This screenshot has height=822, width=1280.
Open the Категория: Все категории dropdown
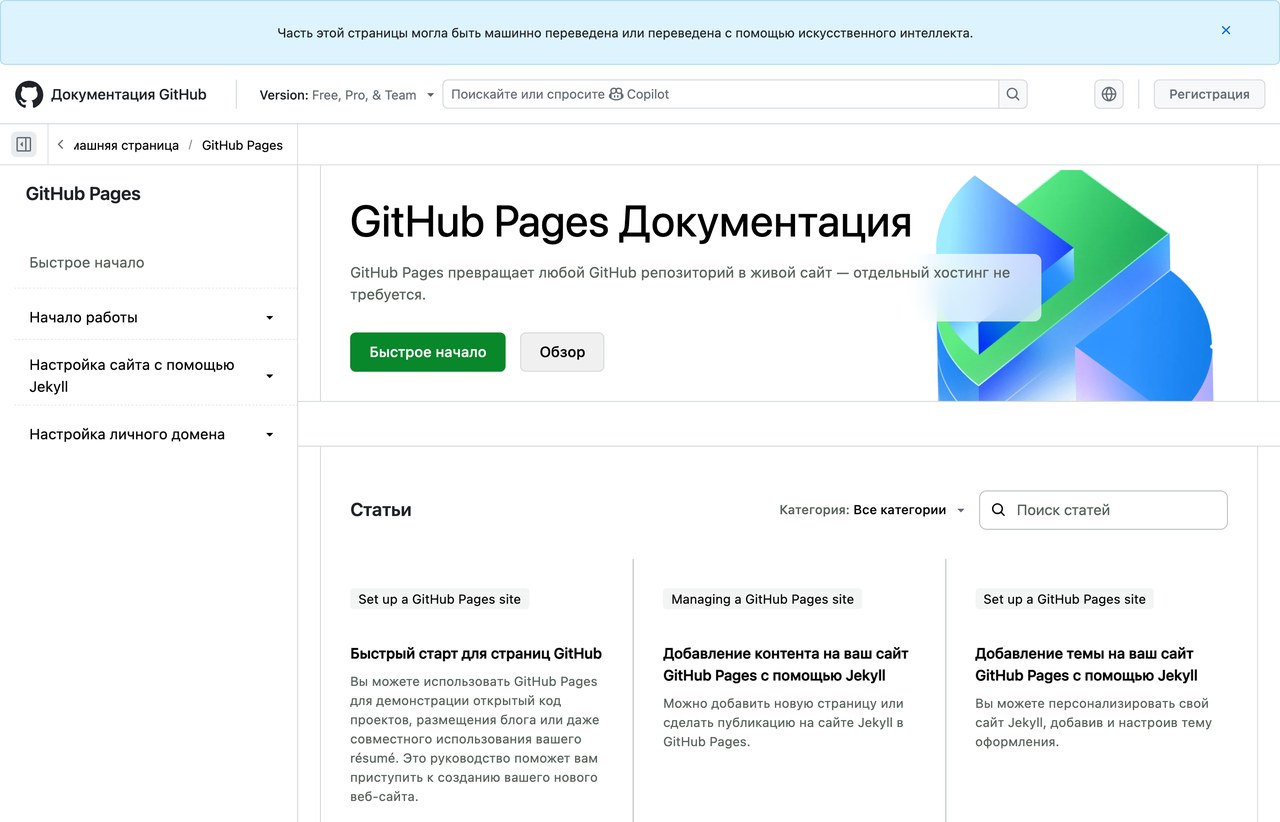point(873,510)
